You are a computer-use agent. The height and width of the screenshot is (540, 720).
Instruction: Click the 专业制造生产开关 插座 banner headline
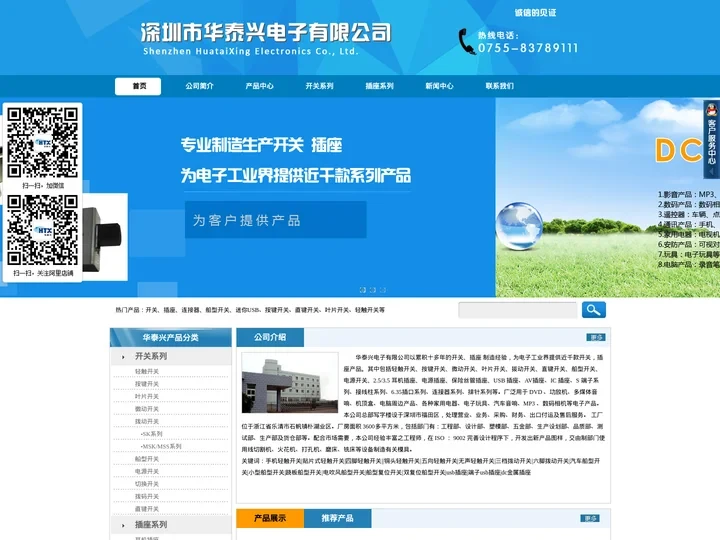click(x=261, y=145)
